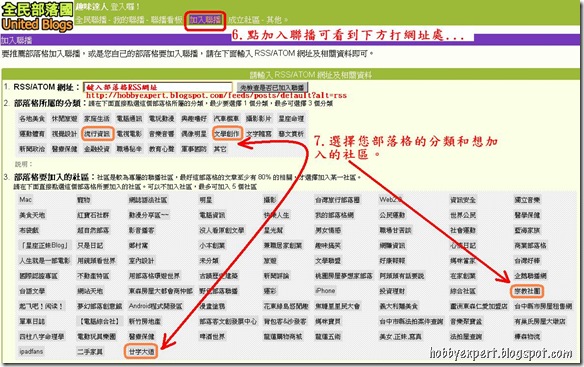The height and width of the screenshot is (367, 584).
Task: Go to 聯播看板 in the top navigation
Action: pos(166,20)
